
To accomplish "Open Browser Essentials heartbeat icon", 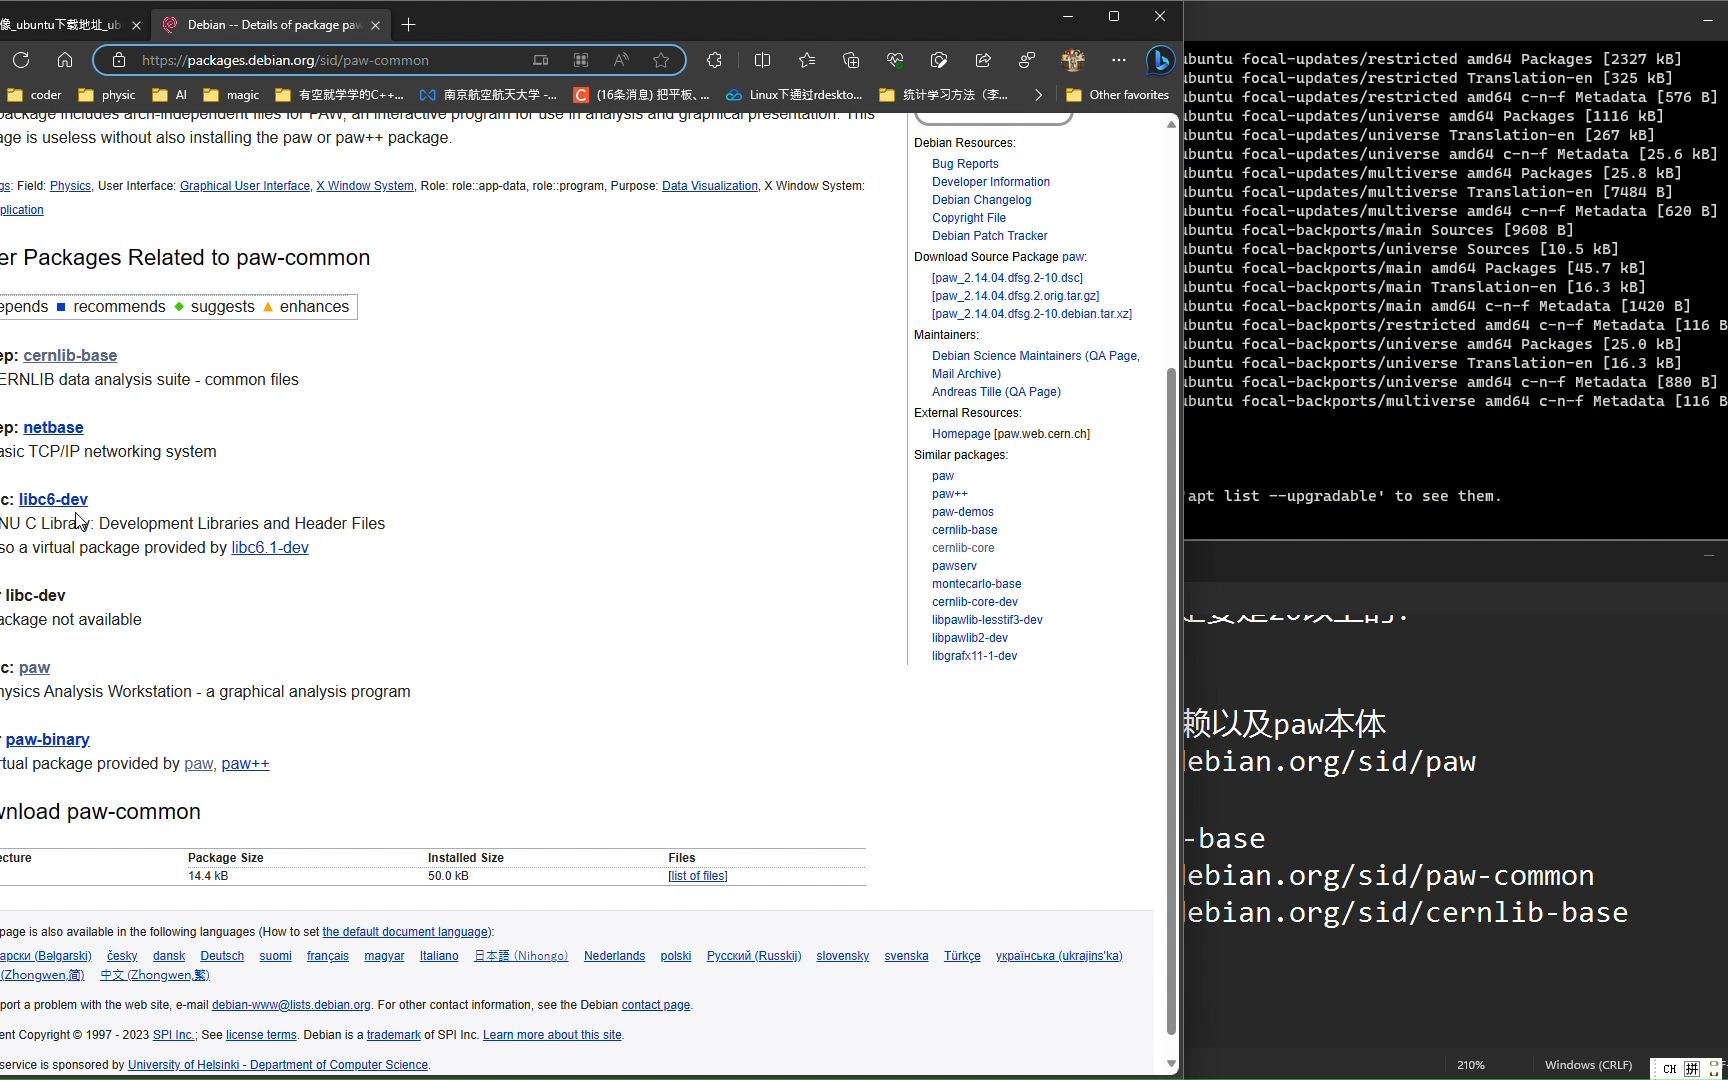I will point(895,60).
